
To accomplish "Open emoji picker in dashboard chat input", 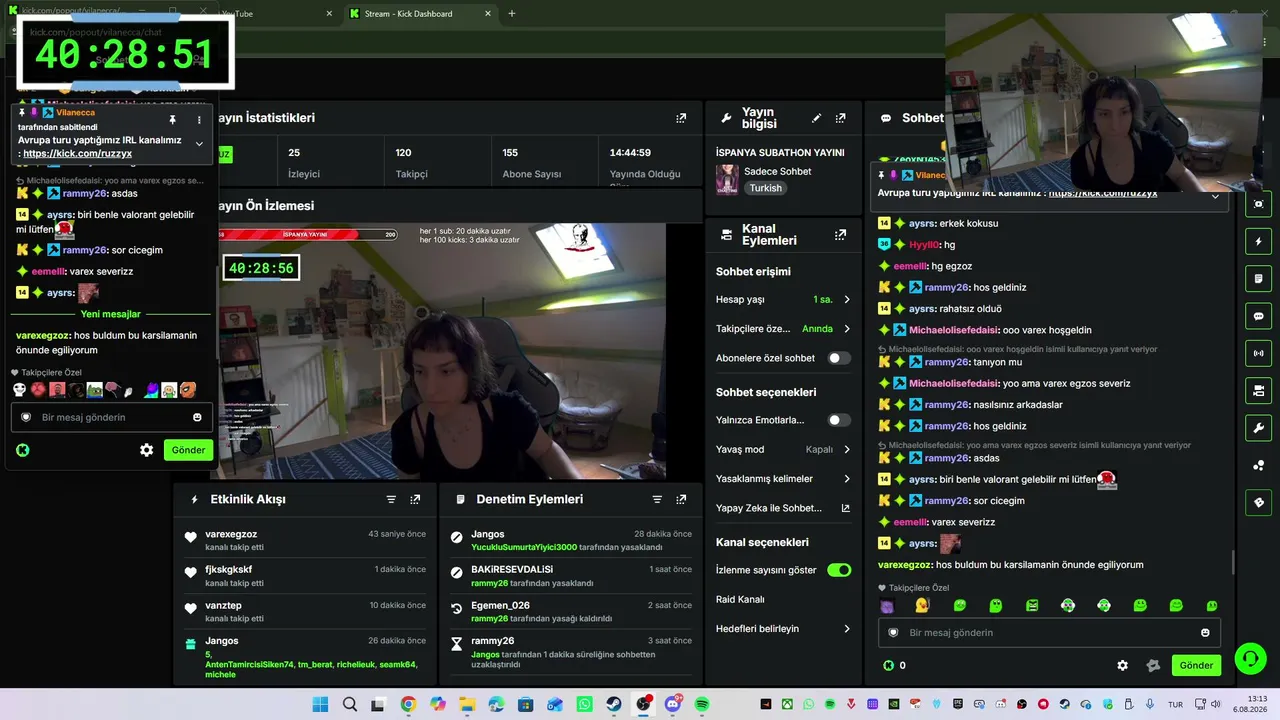I will click(1205, 632).
